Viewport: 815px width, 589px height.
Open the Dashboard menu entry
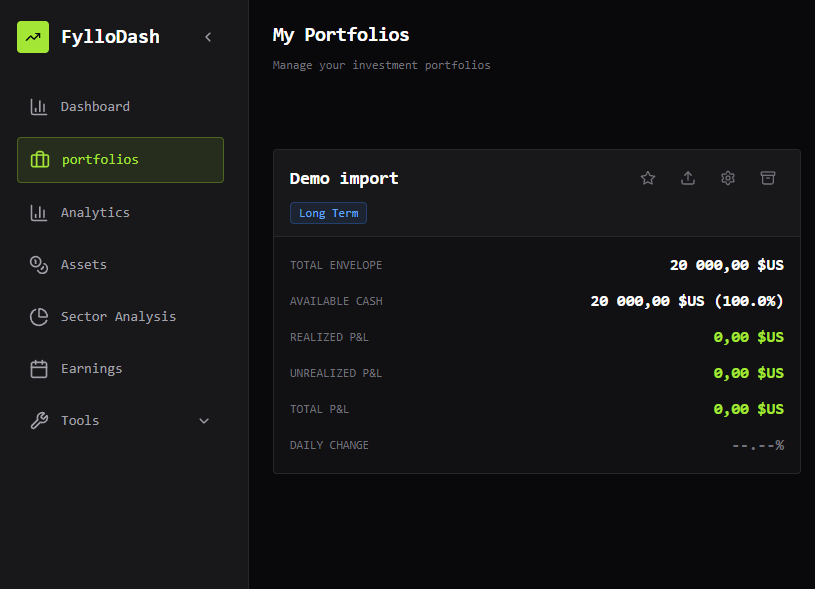click(95, 106)
